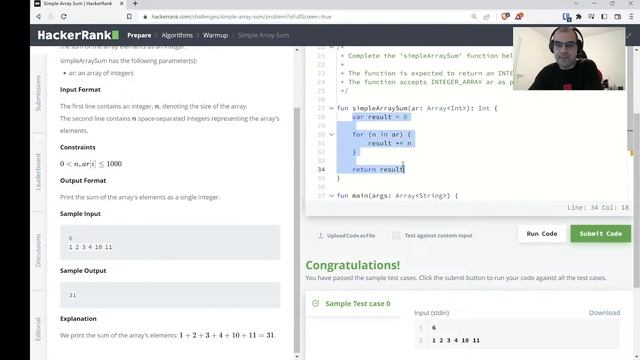This screenshot has height=360, width=640.
Task: Click the HackerRank logo
Action: point(78,35)
